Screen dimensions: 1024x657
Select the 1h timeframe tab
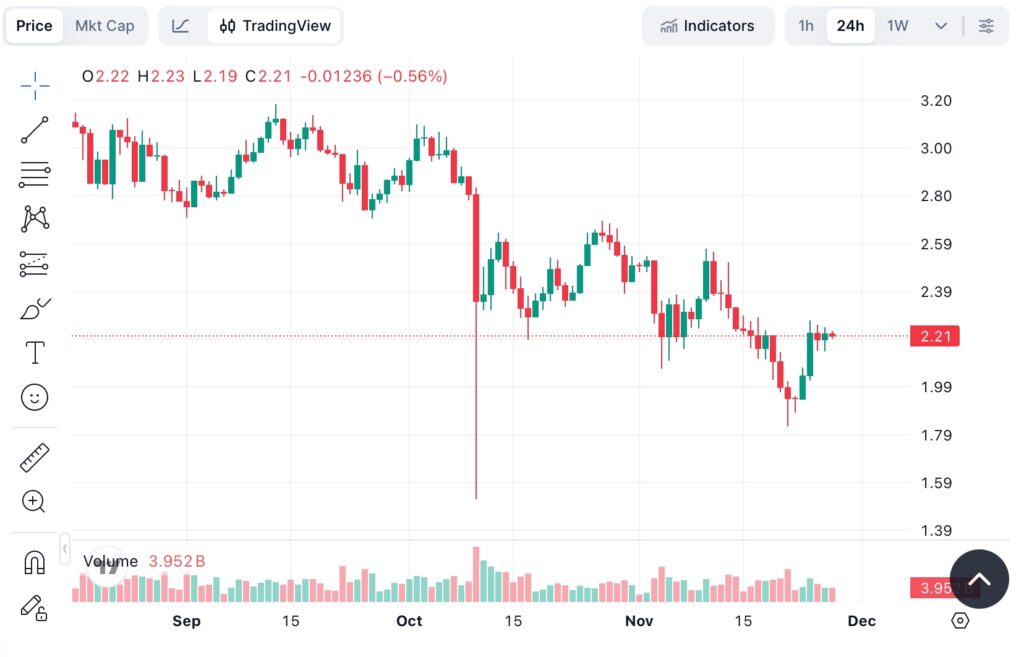806,26
